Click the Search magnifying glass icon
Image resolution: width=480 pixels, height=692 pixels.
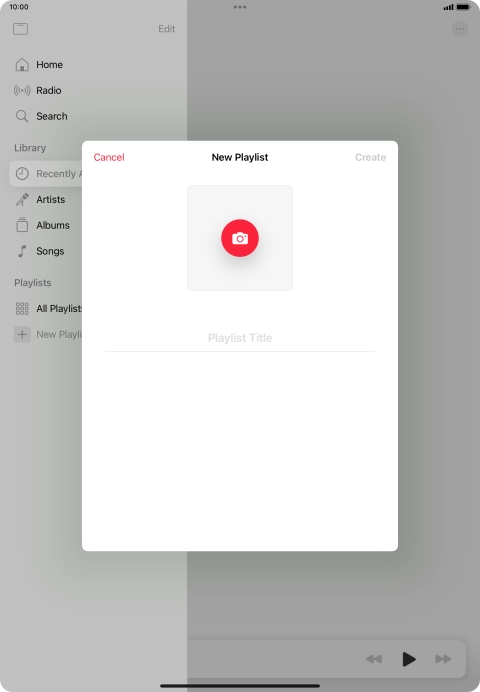(22, 116)
